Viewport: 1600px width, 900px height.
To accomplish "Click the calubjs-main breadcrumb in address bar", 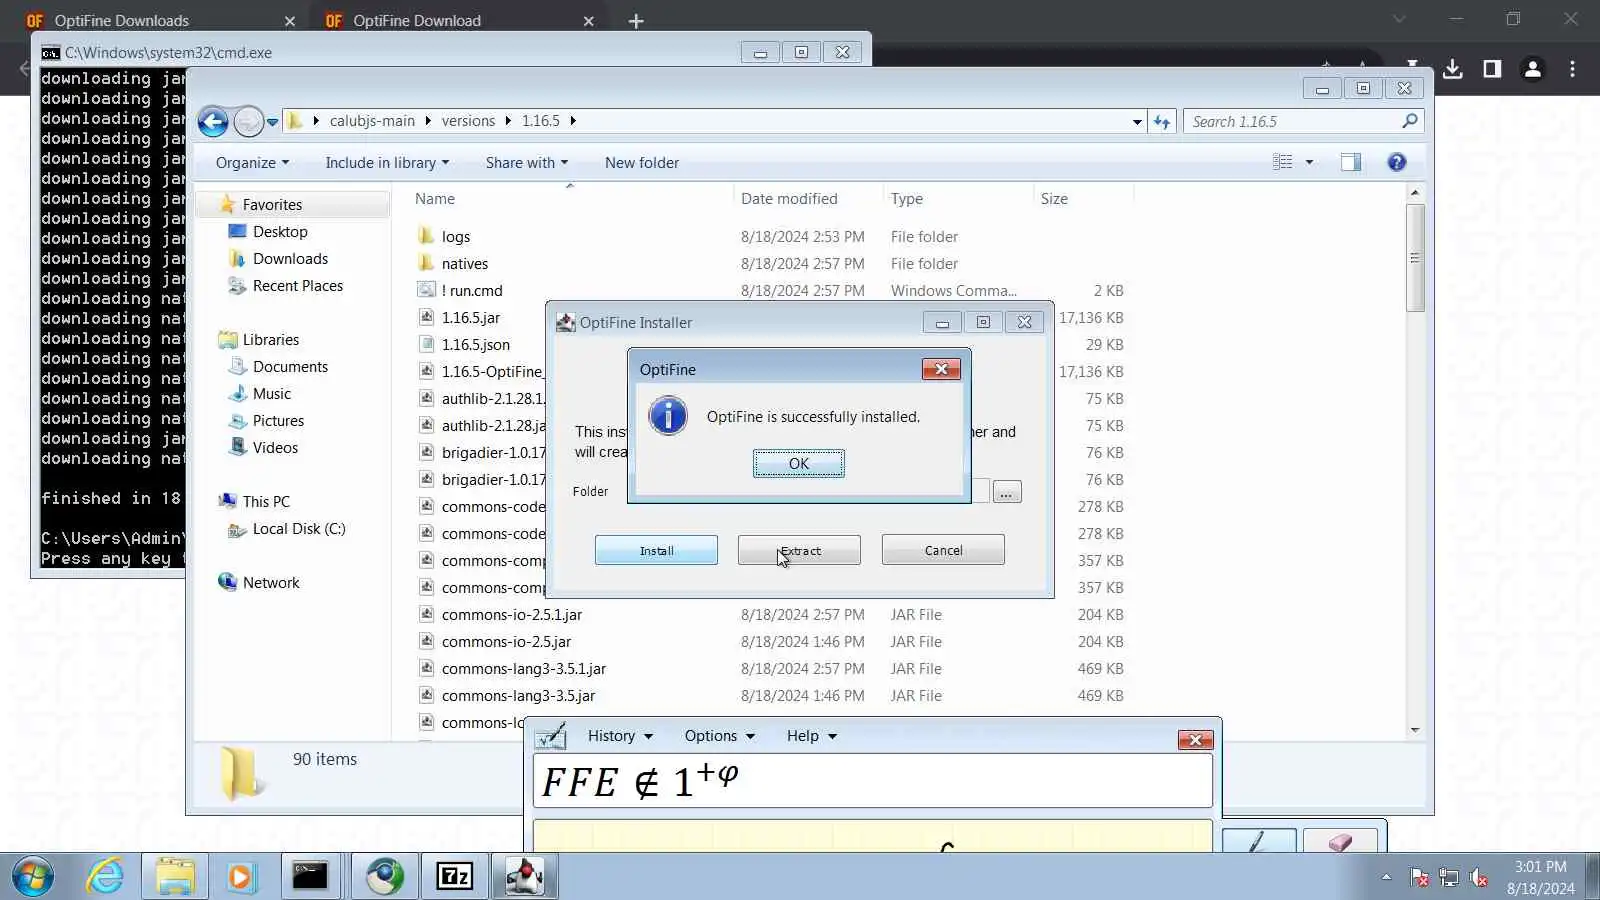I will pos(372,121).
